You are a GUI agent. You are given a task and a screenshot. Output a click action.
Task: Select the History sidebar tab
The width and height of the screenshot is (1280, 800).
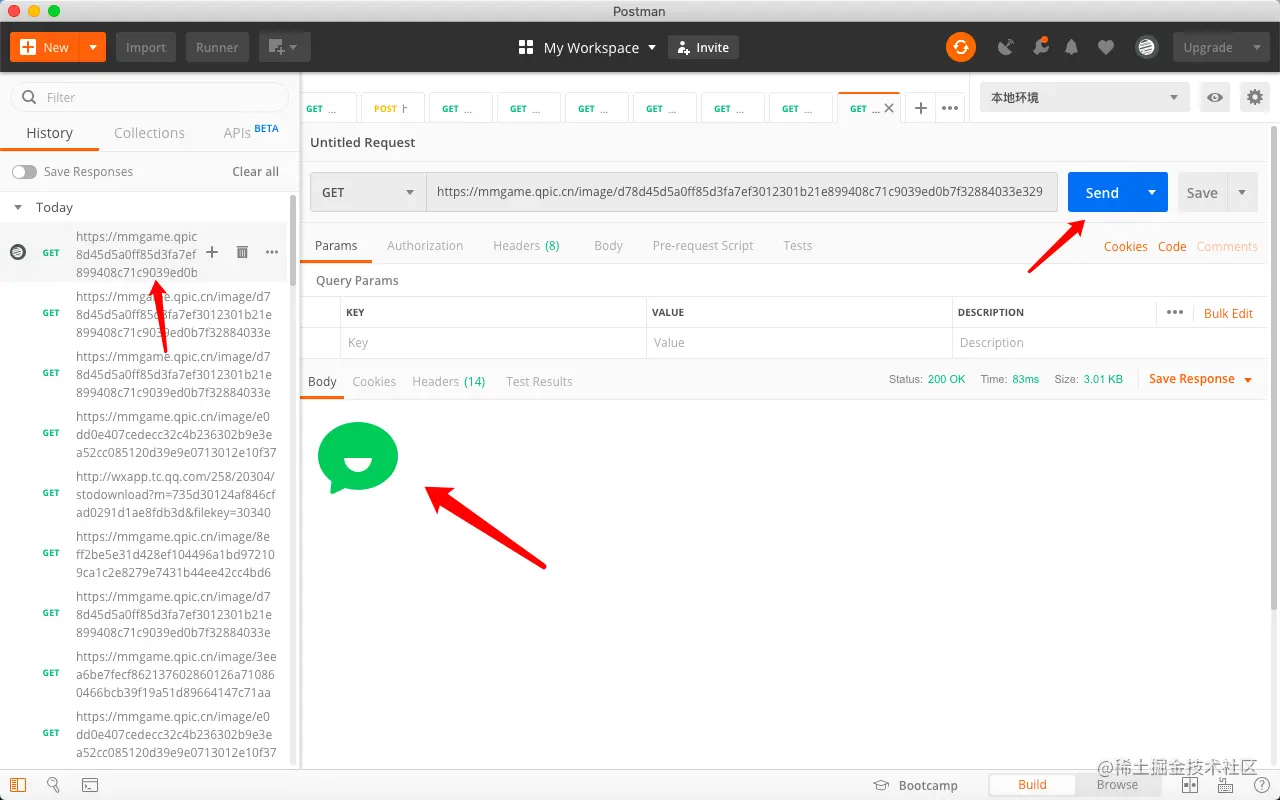coord(49,133)
